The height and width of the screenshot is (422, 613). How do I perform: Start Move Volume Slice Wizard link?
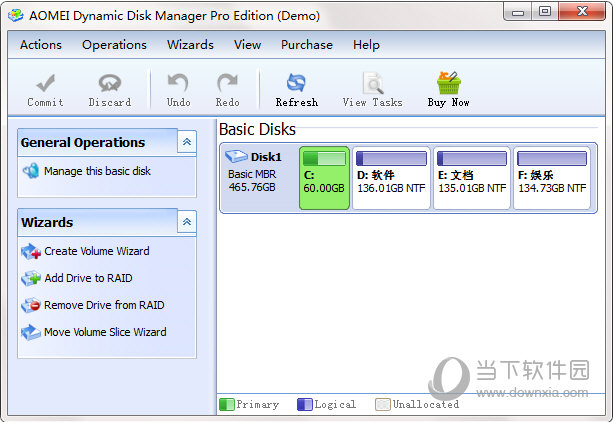click(105, 332)
